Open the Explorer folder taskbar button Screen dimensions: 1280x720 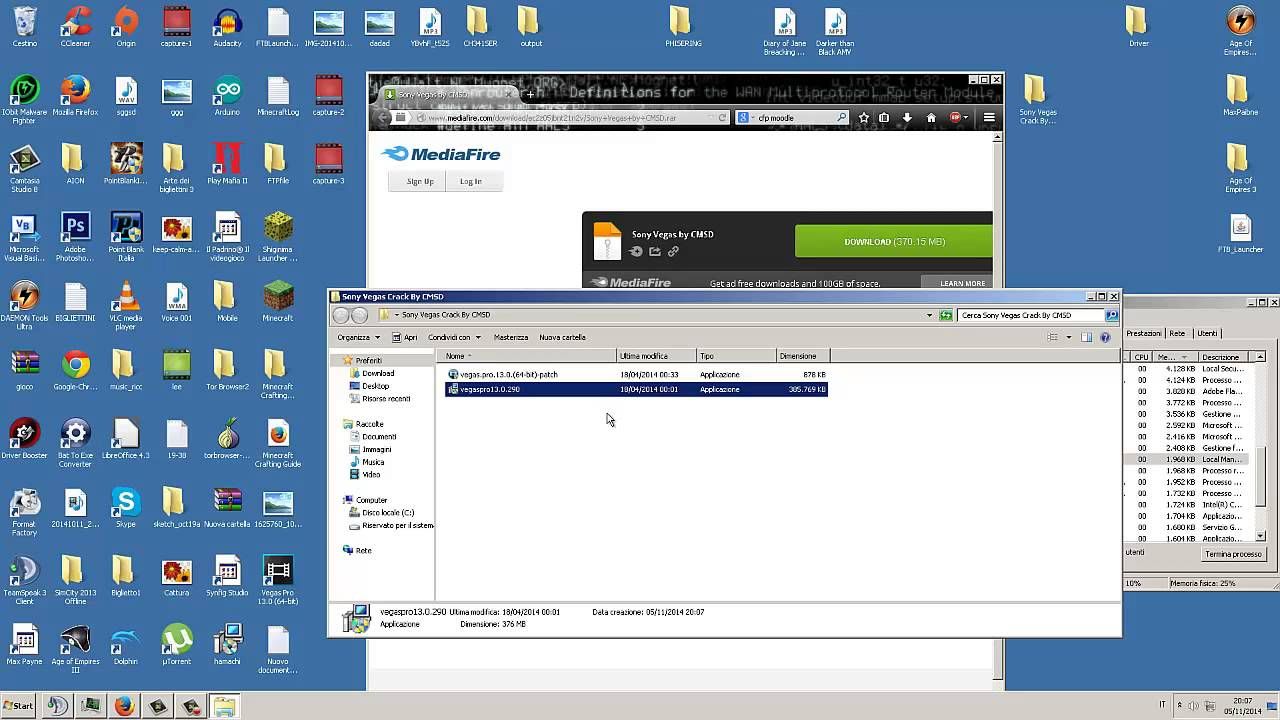point(225,706)
